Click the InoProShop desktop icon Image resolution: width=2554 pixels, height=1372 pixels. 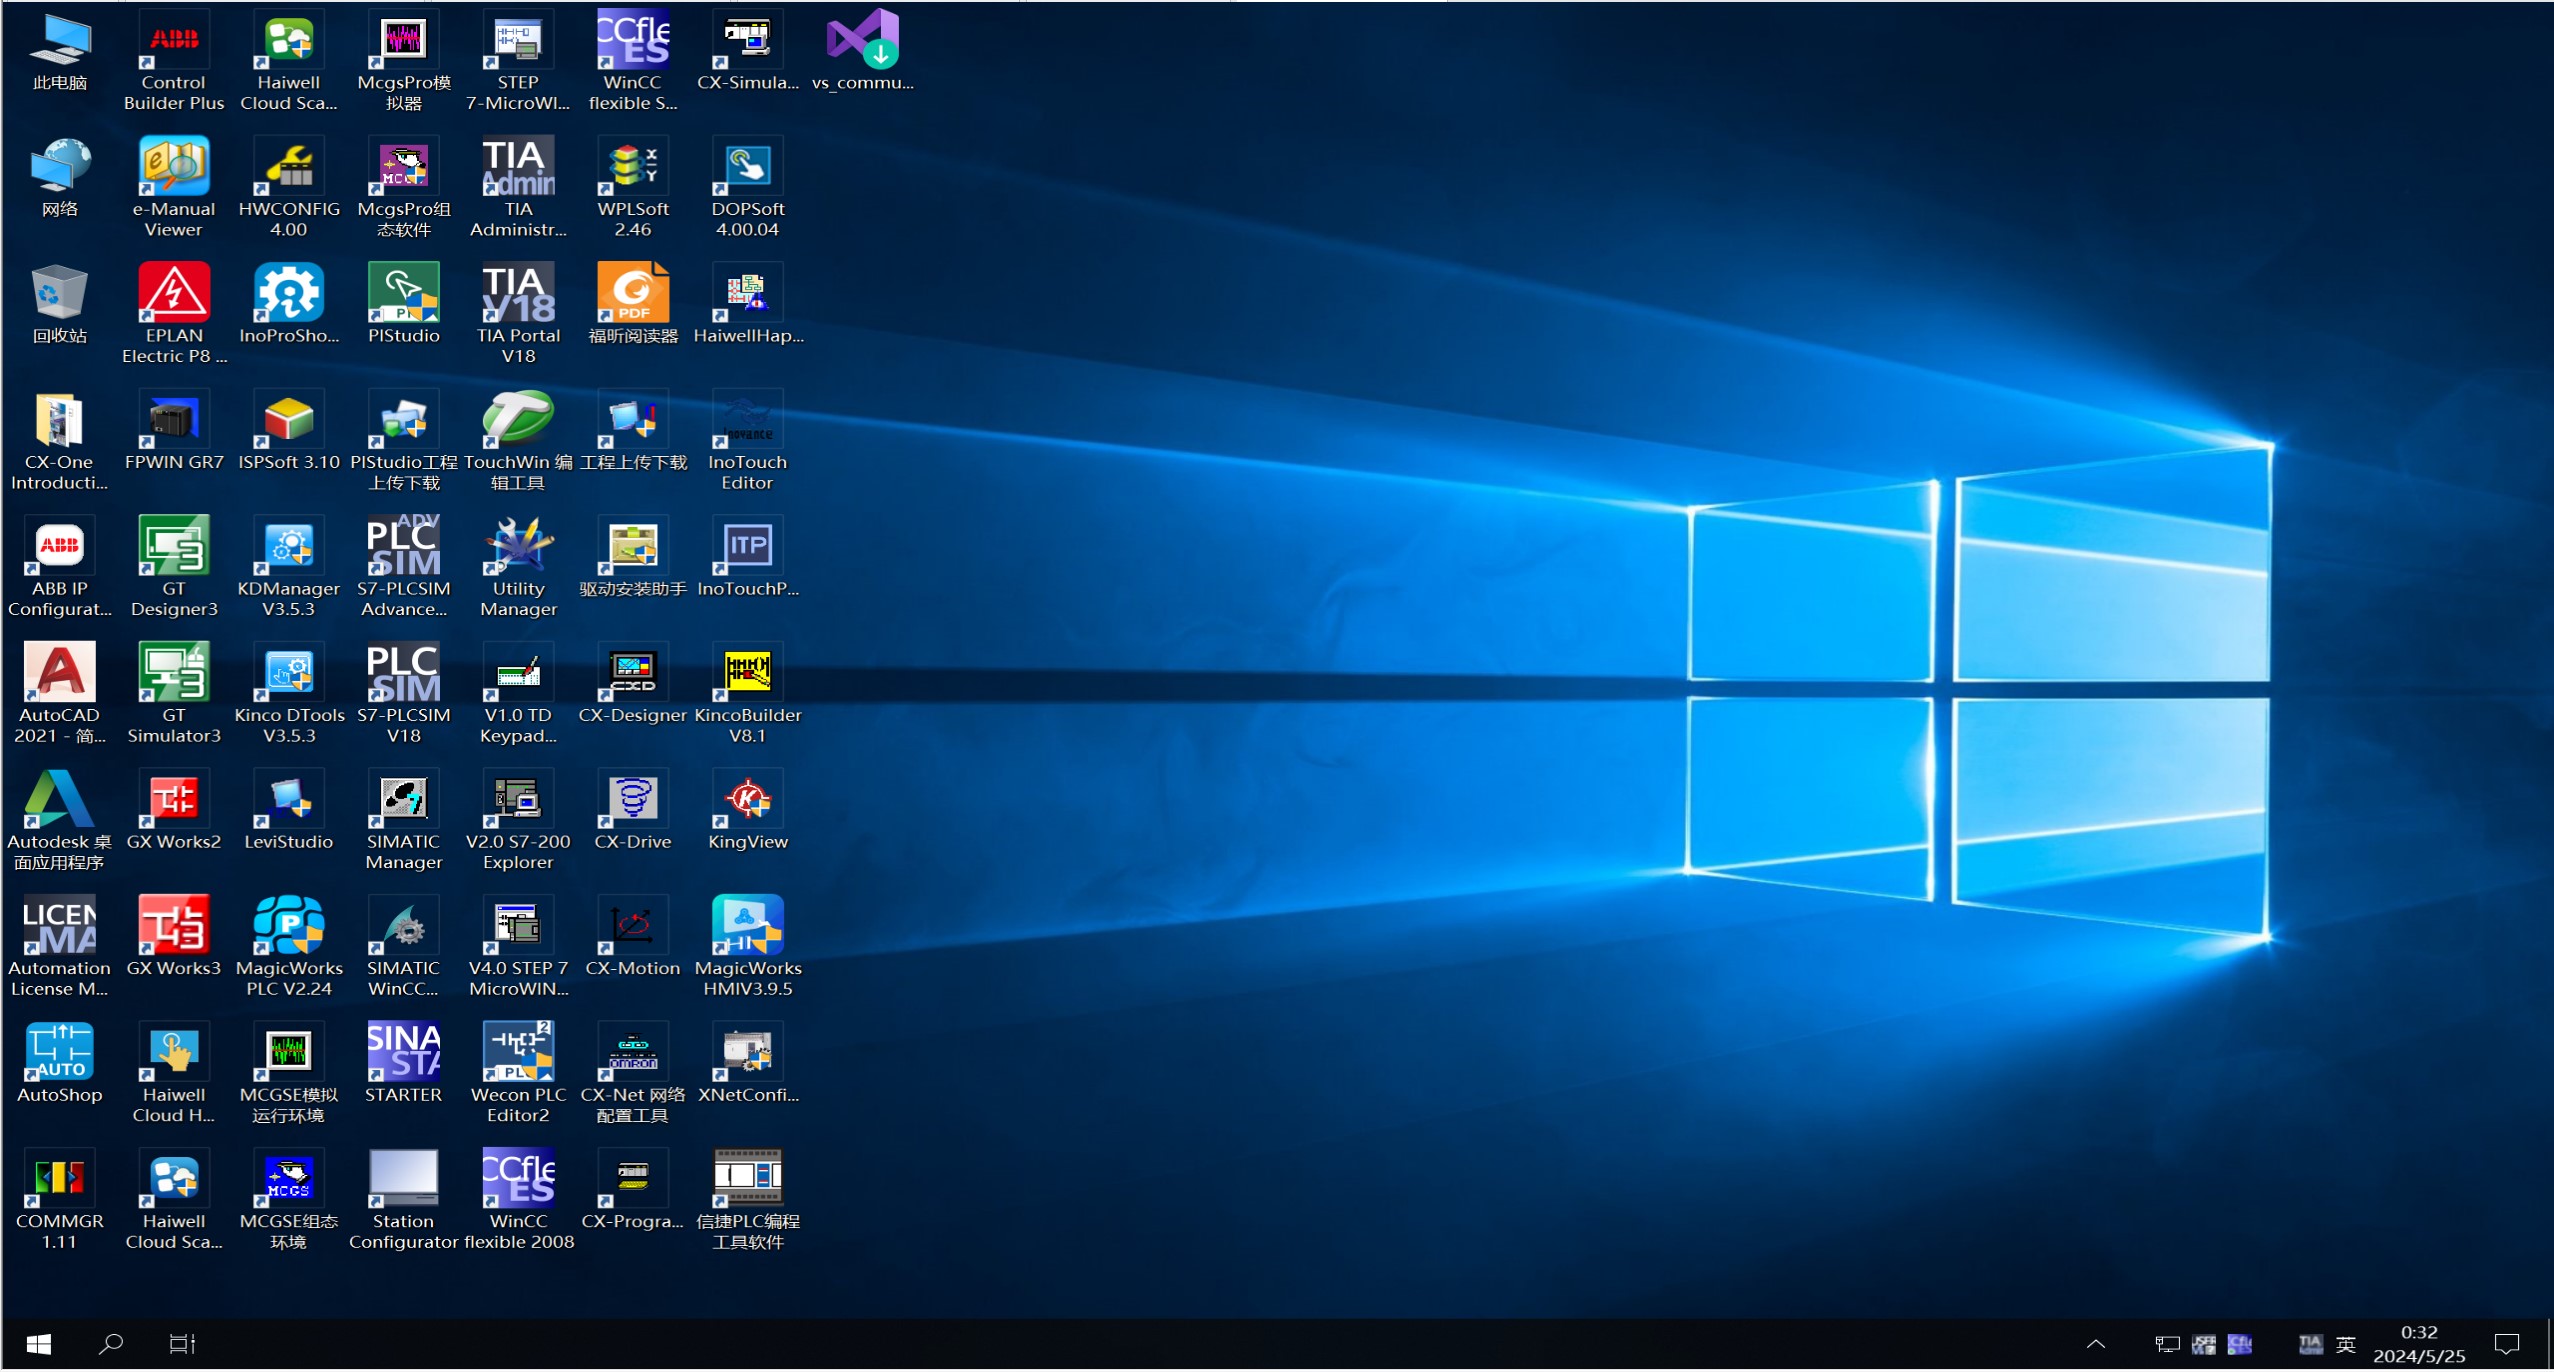pos(288,303)
